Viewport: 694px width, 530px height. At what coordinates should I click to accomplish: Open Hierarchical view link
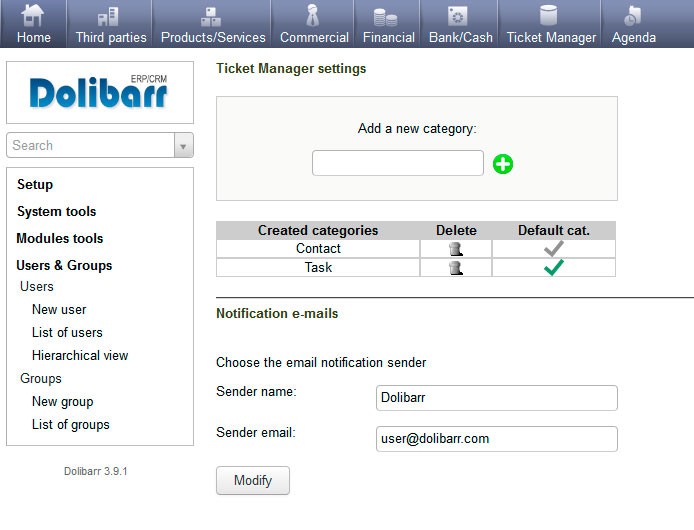(80, 356)
